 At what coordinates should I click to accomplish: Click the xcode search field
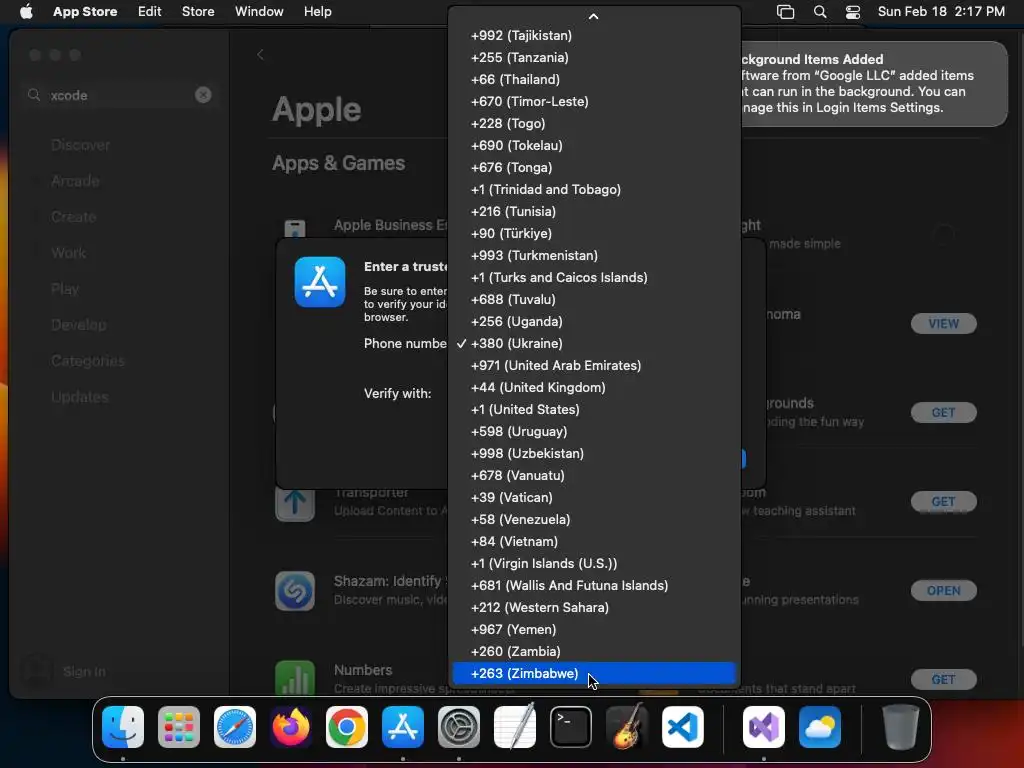click(x=120, y=95)
